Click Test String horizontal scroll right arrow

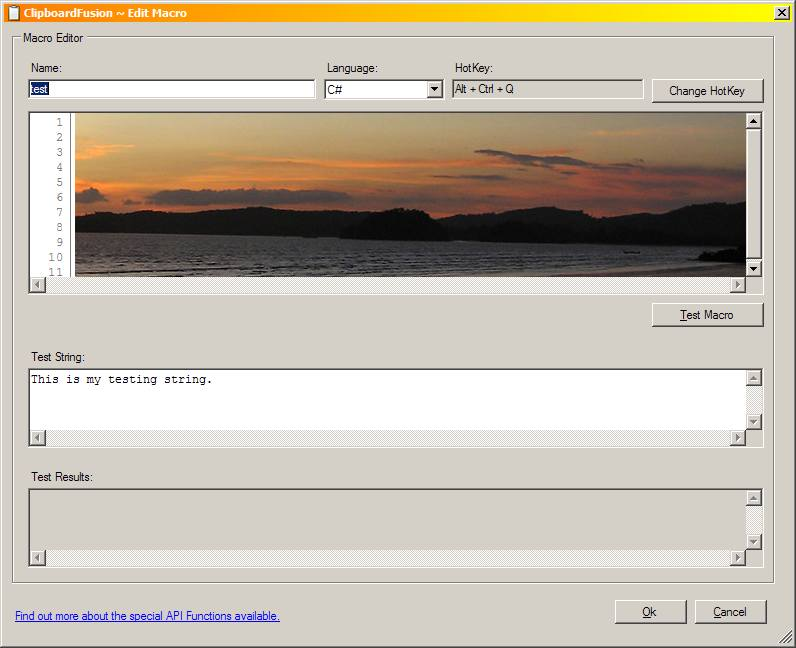point(738,438)
